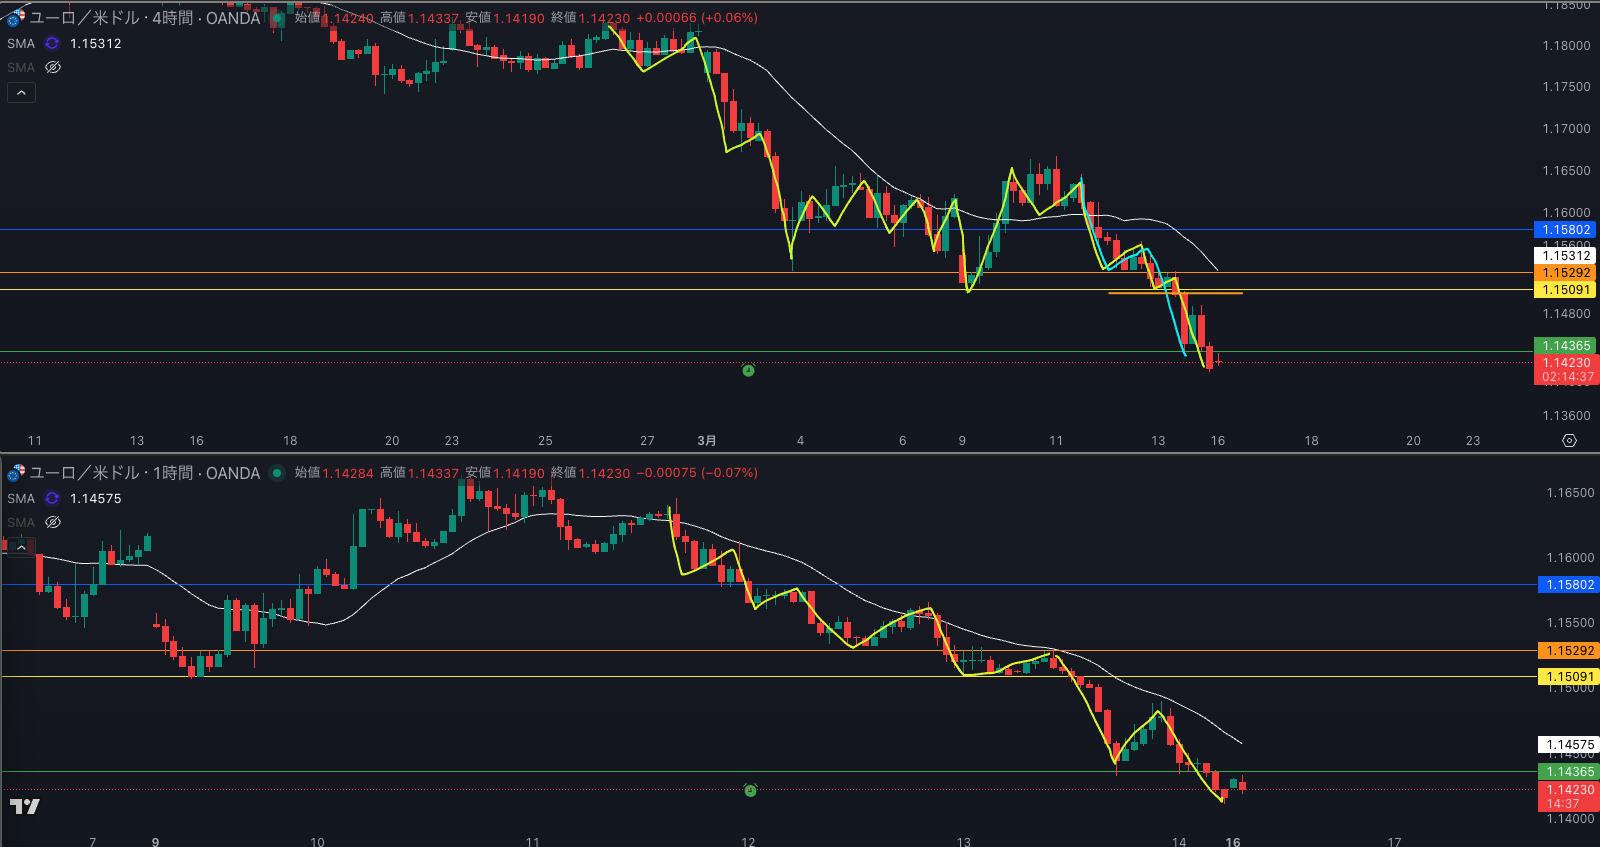Select the orange 1.15292 price label on 1-hour chart

point(1569,651)
